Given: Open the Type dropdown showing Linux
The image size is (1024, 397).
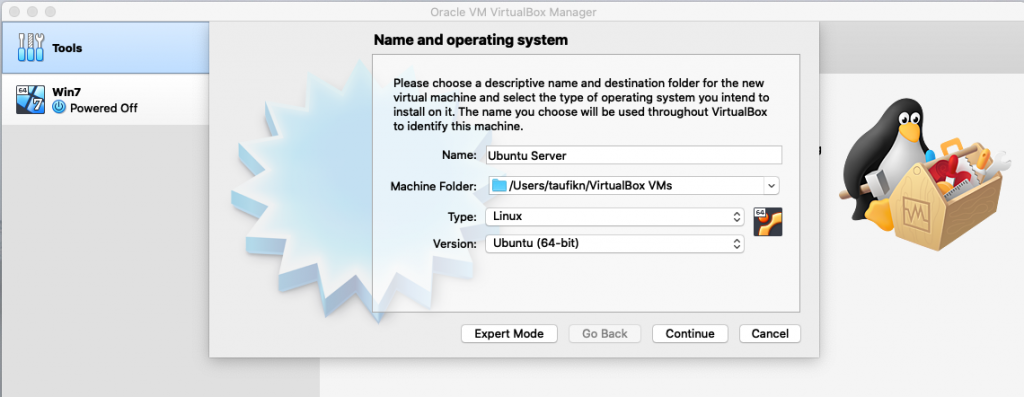Looking at the screenshot, I should (x=615, y=216).
